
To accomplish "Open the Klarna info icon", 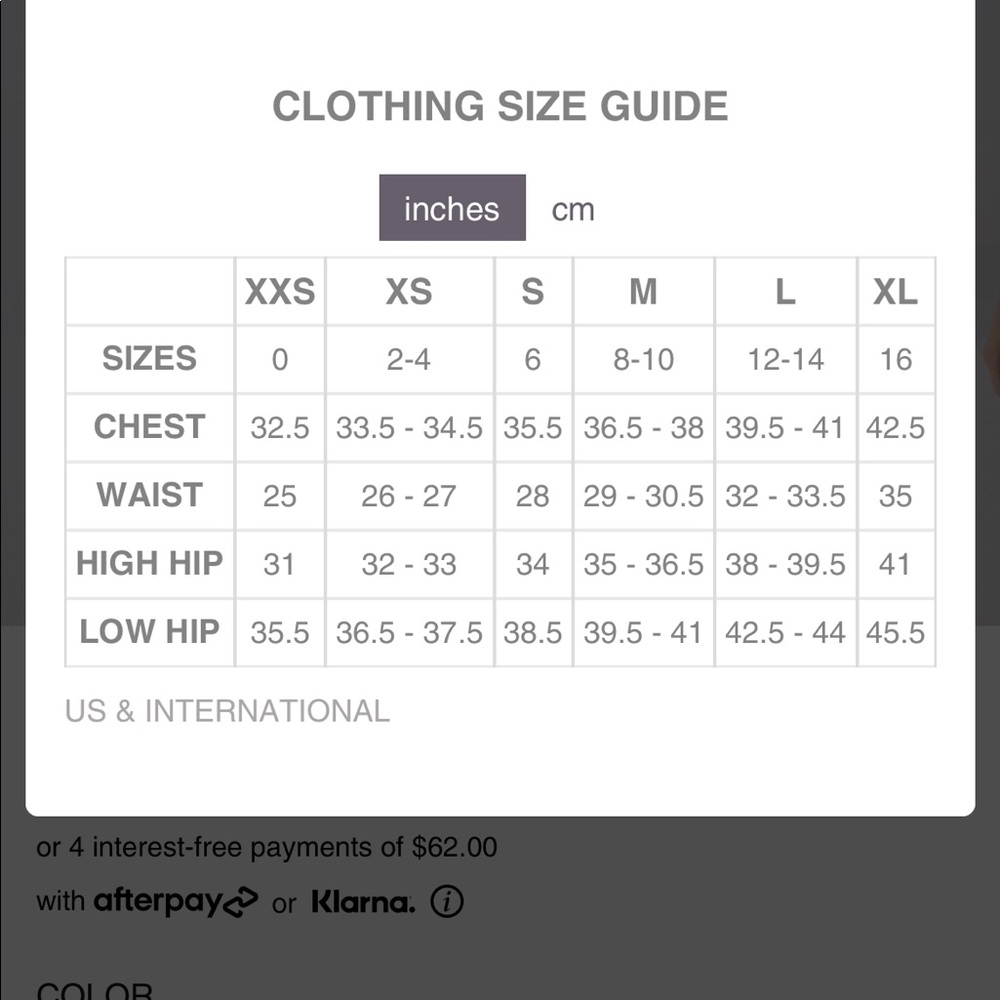I will coord(447,901).
